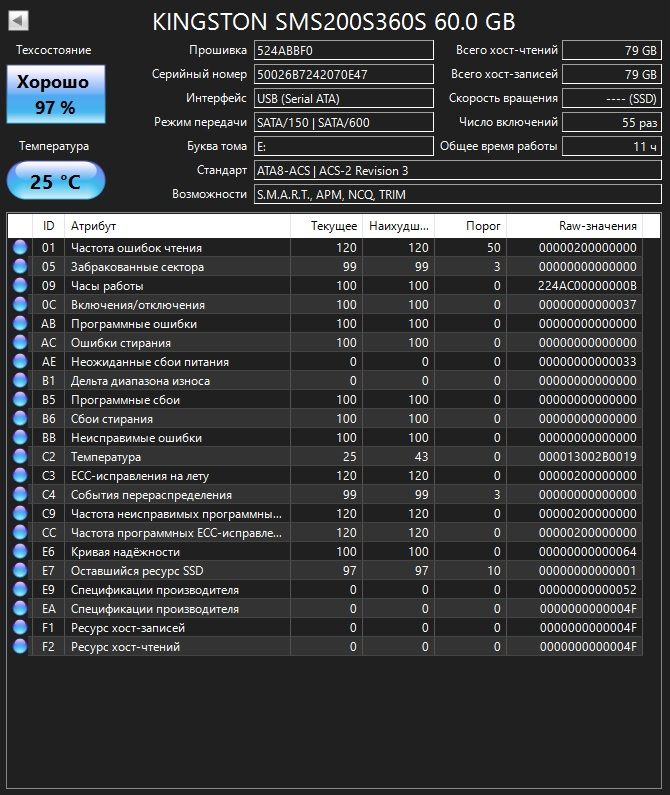Click the Возможности field S.M.A.R.T., APM

pyautogui.click(x=458, y=195)
